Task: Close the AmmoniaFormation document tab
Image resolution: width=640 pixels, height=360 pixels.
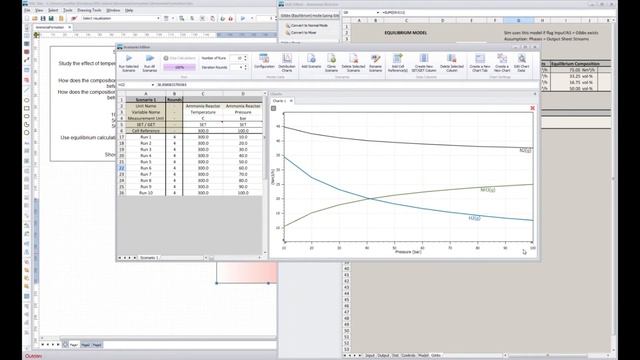Action: coord(69,27)
